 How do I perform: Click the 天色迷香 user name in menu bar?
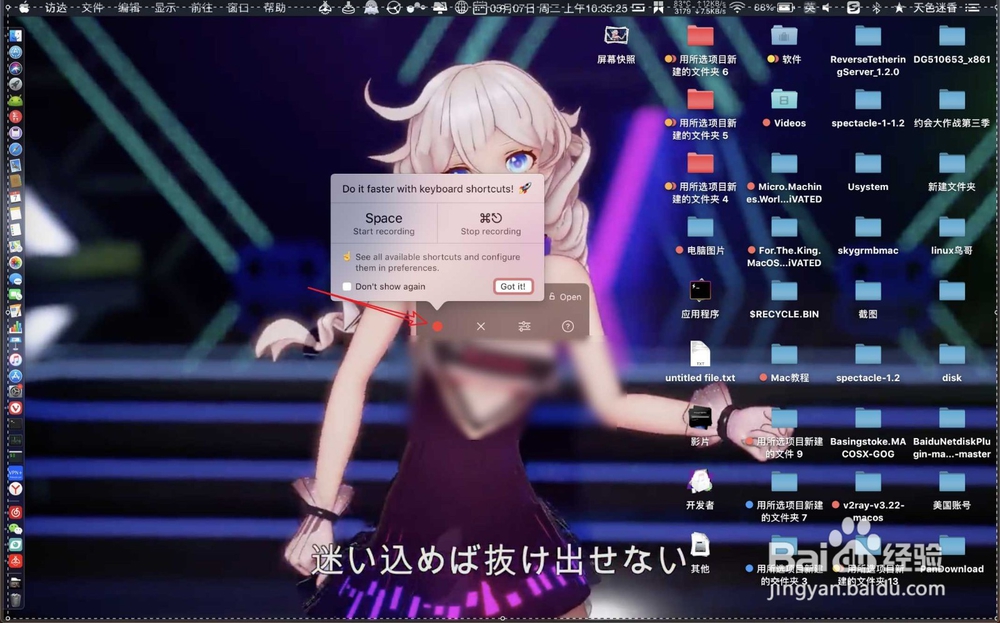coord(935,8)
